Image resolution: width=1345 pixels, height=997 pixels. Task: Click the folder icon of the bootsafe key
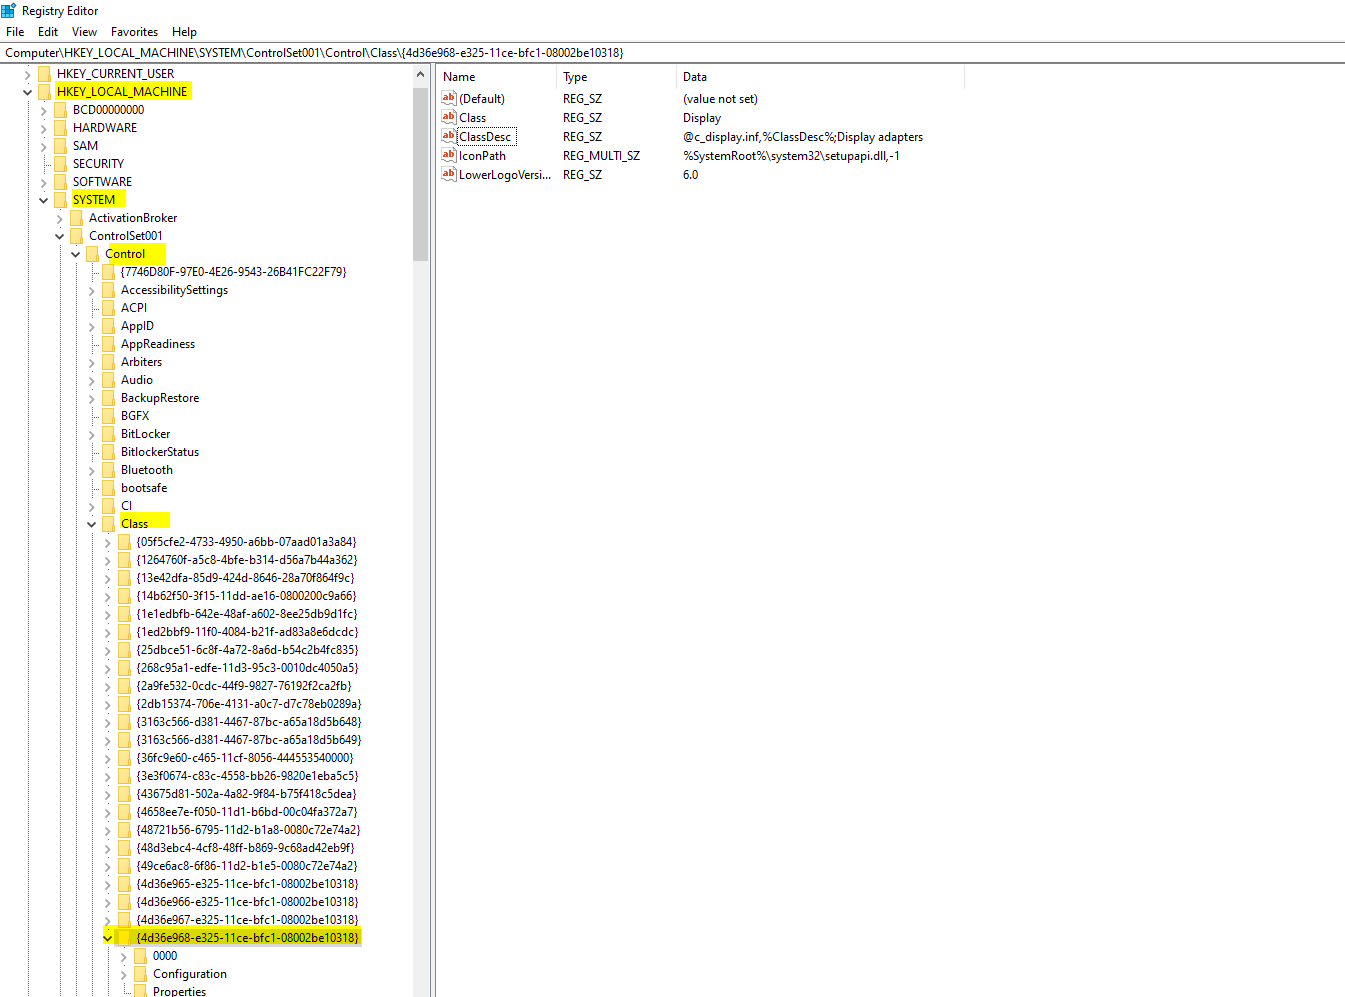108,487
